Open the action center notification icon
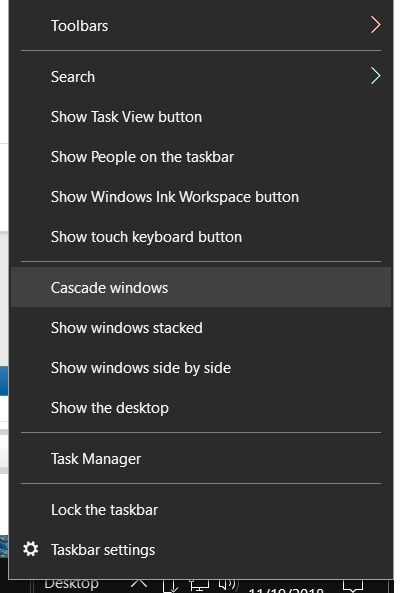413x593 pixels. (x=352, y=586)
